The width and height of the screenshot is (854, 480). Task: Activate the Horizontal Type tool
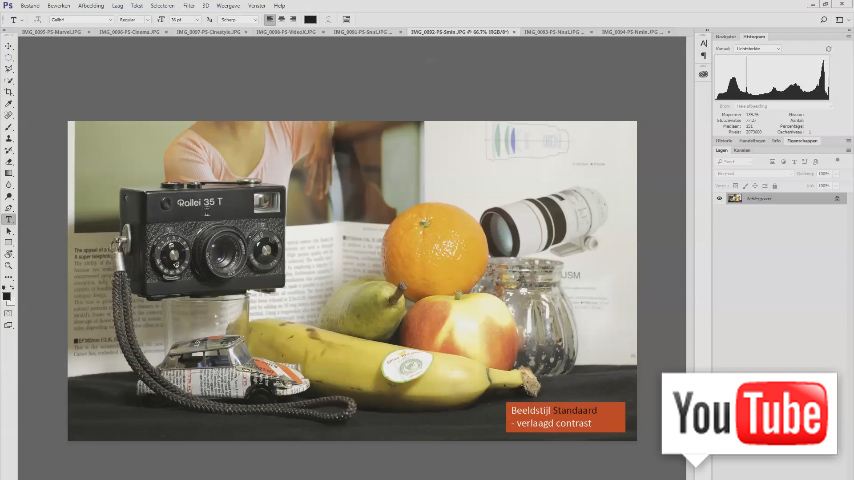[x=9, y=219]
